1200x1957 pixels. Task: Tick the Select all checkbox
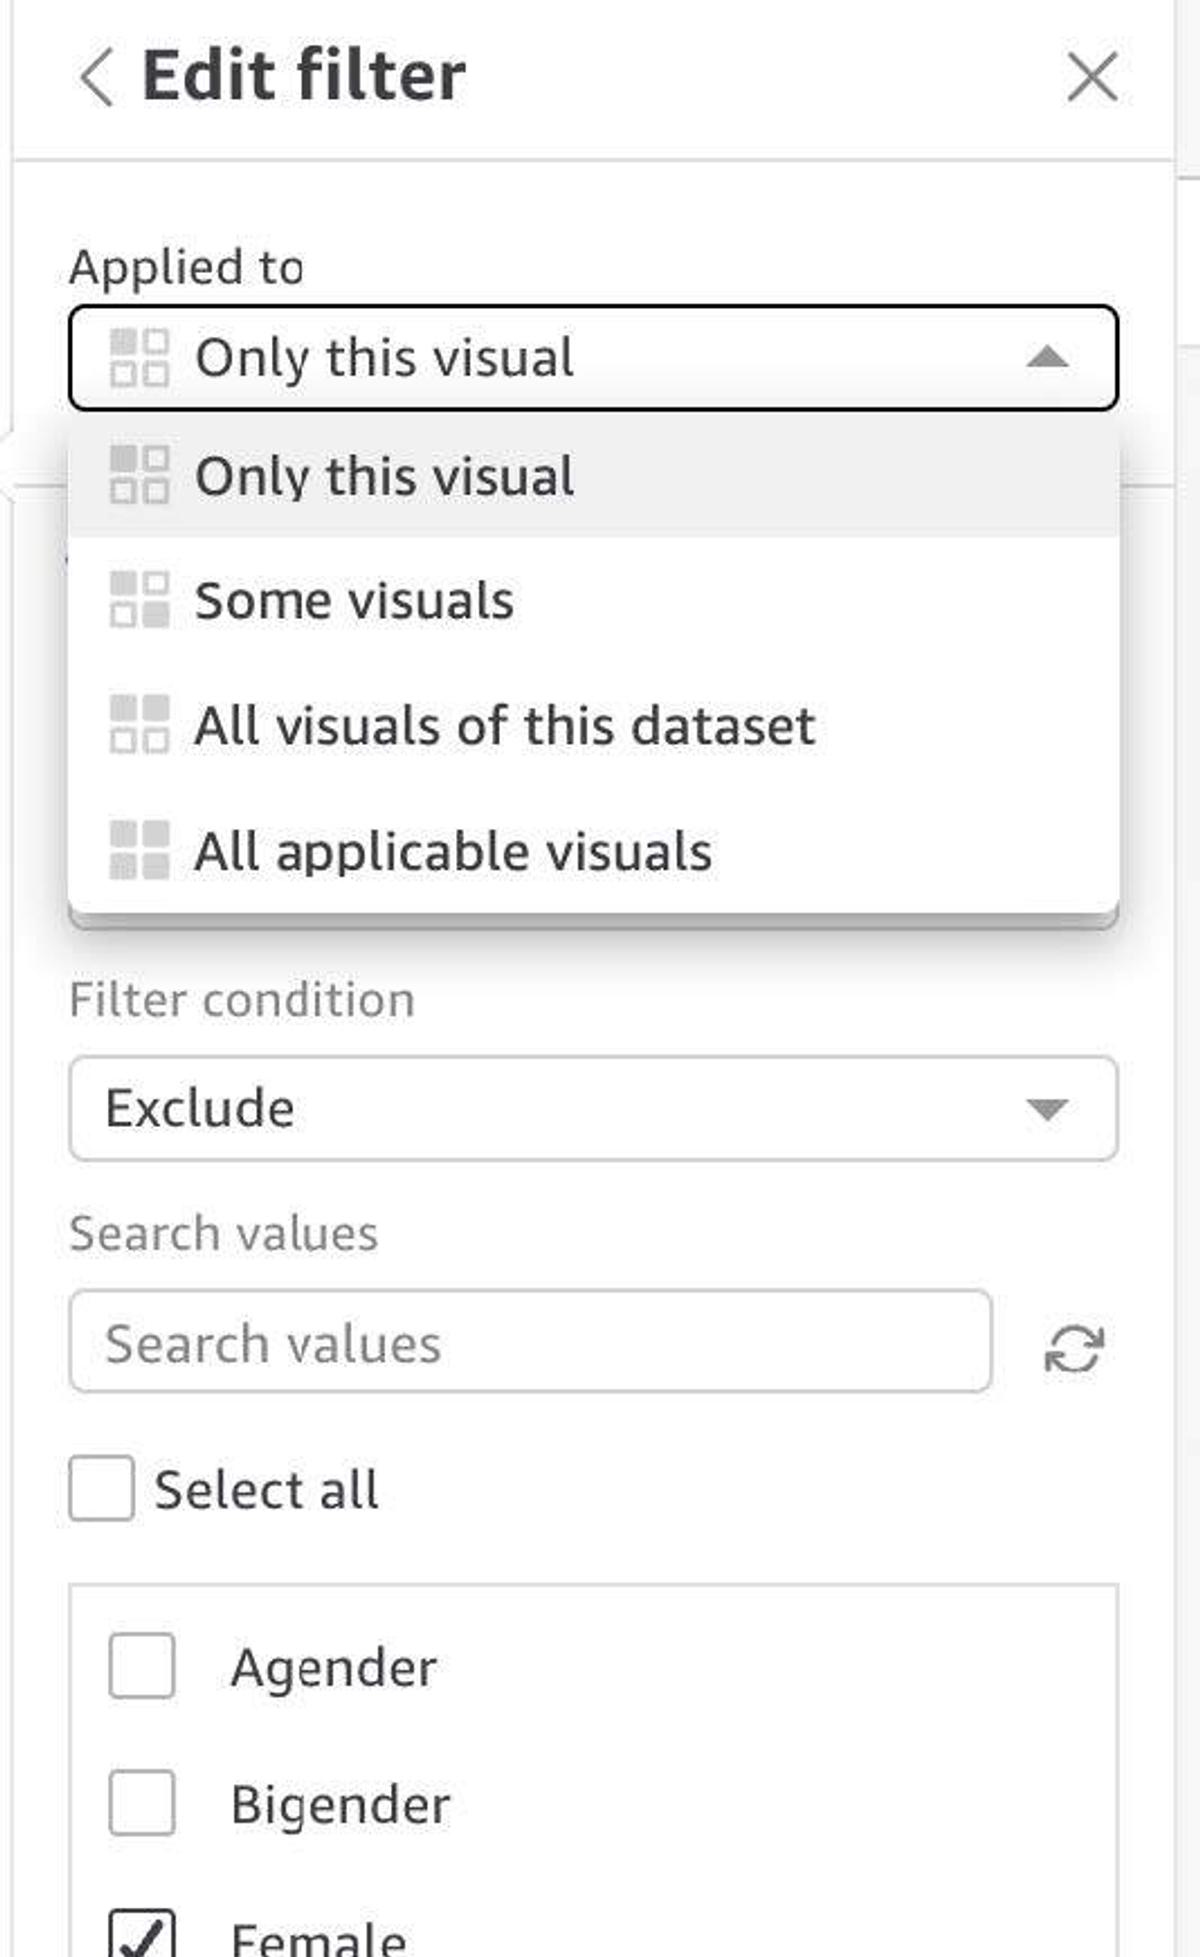[101, 1488]
